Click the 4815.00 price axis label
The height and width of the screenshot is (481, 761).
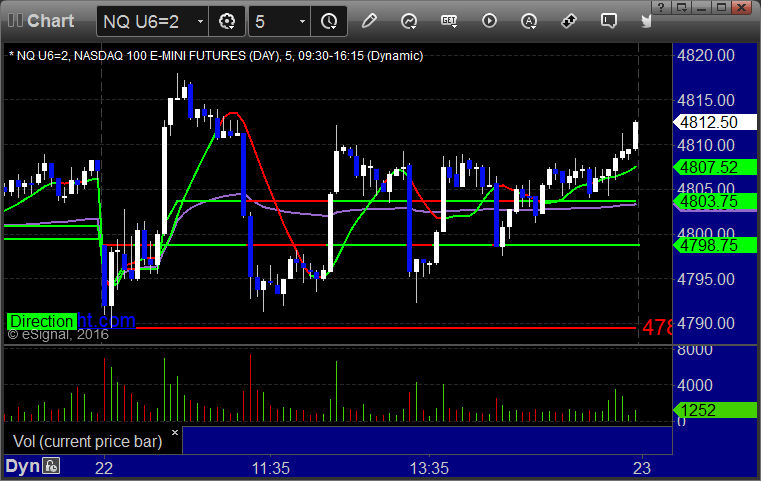click(706, 100)
